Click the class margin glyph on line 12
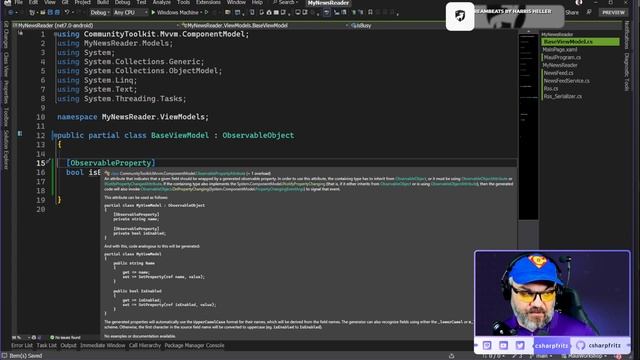Viewport: 640px width, 360px height. coord(20,133)
